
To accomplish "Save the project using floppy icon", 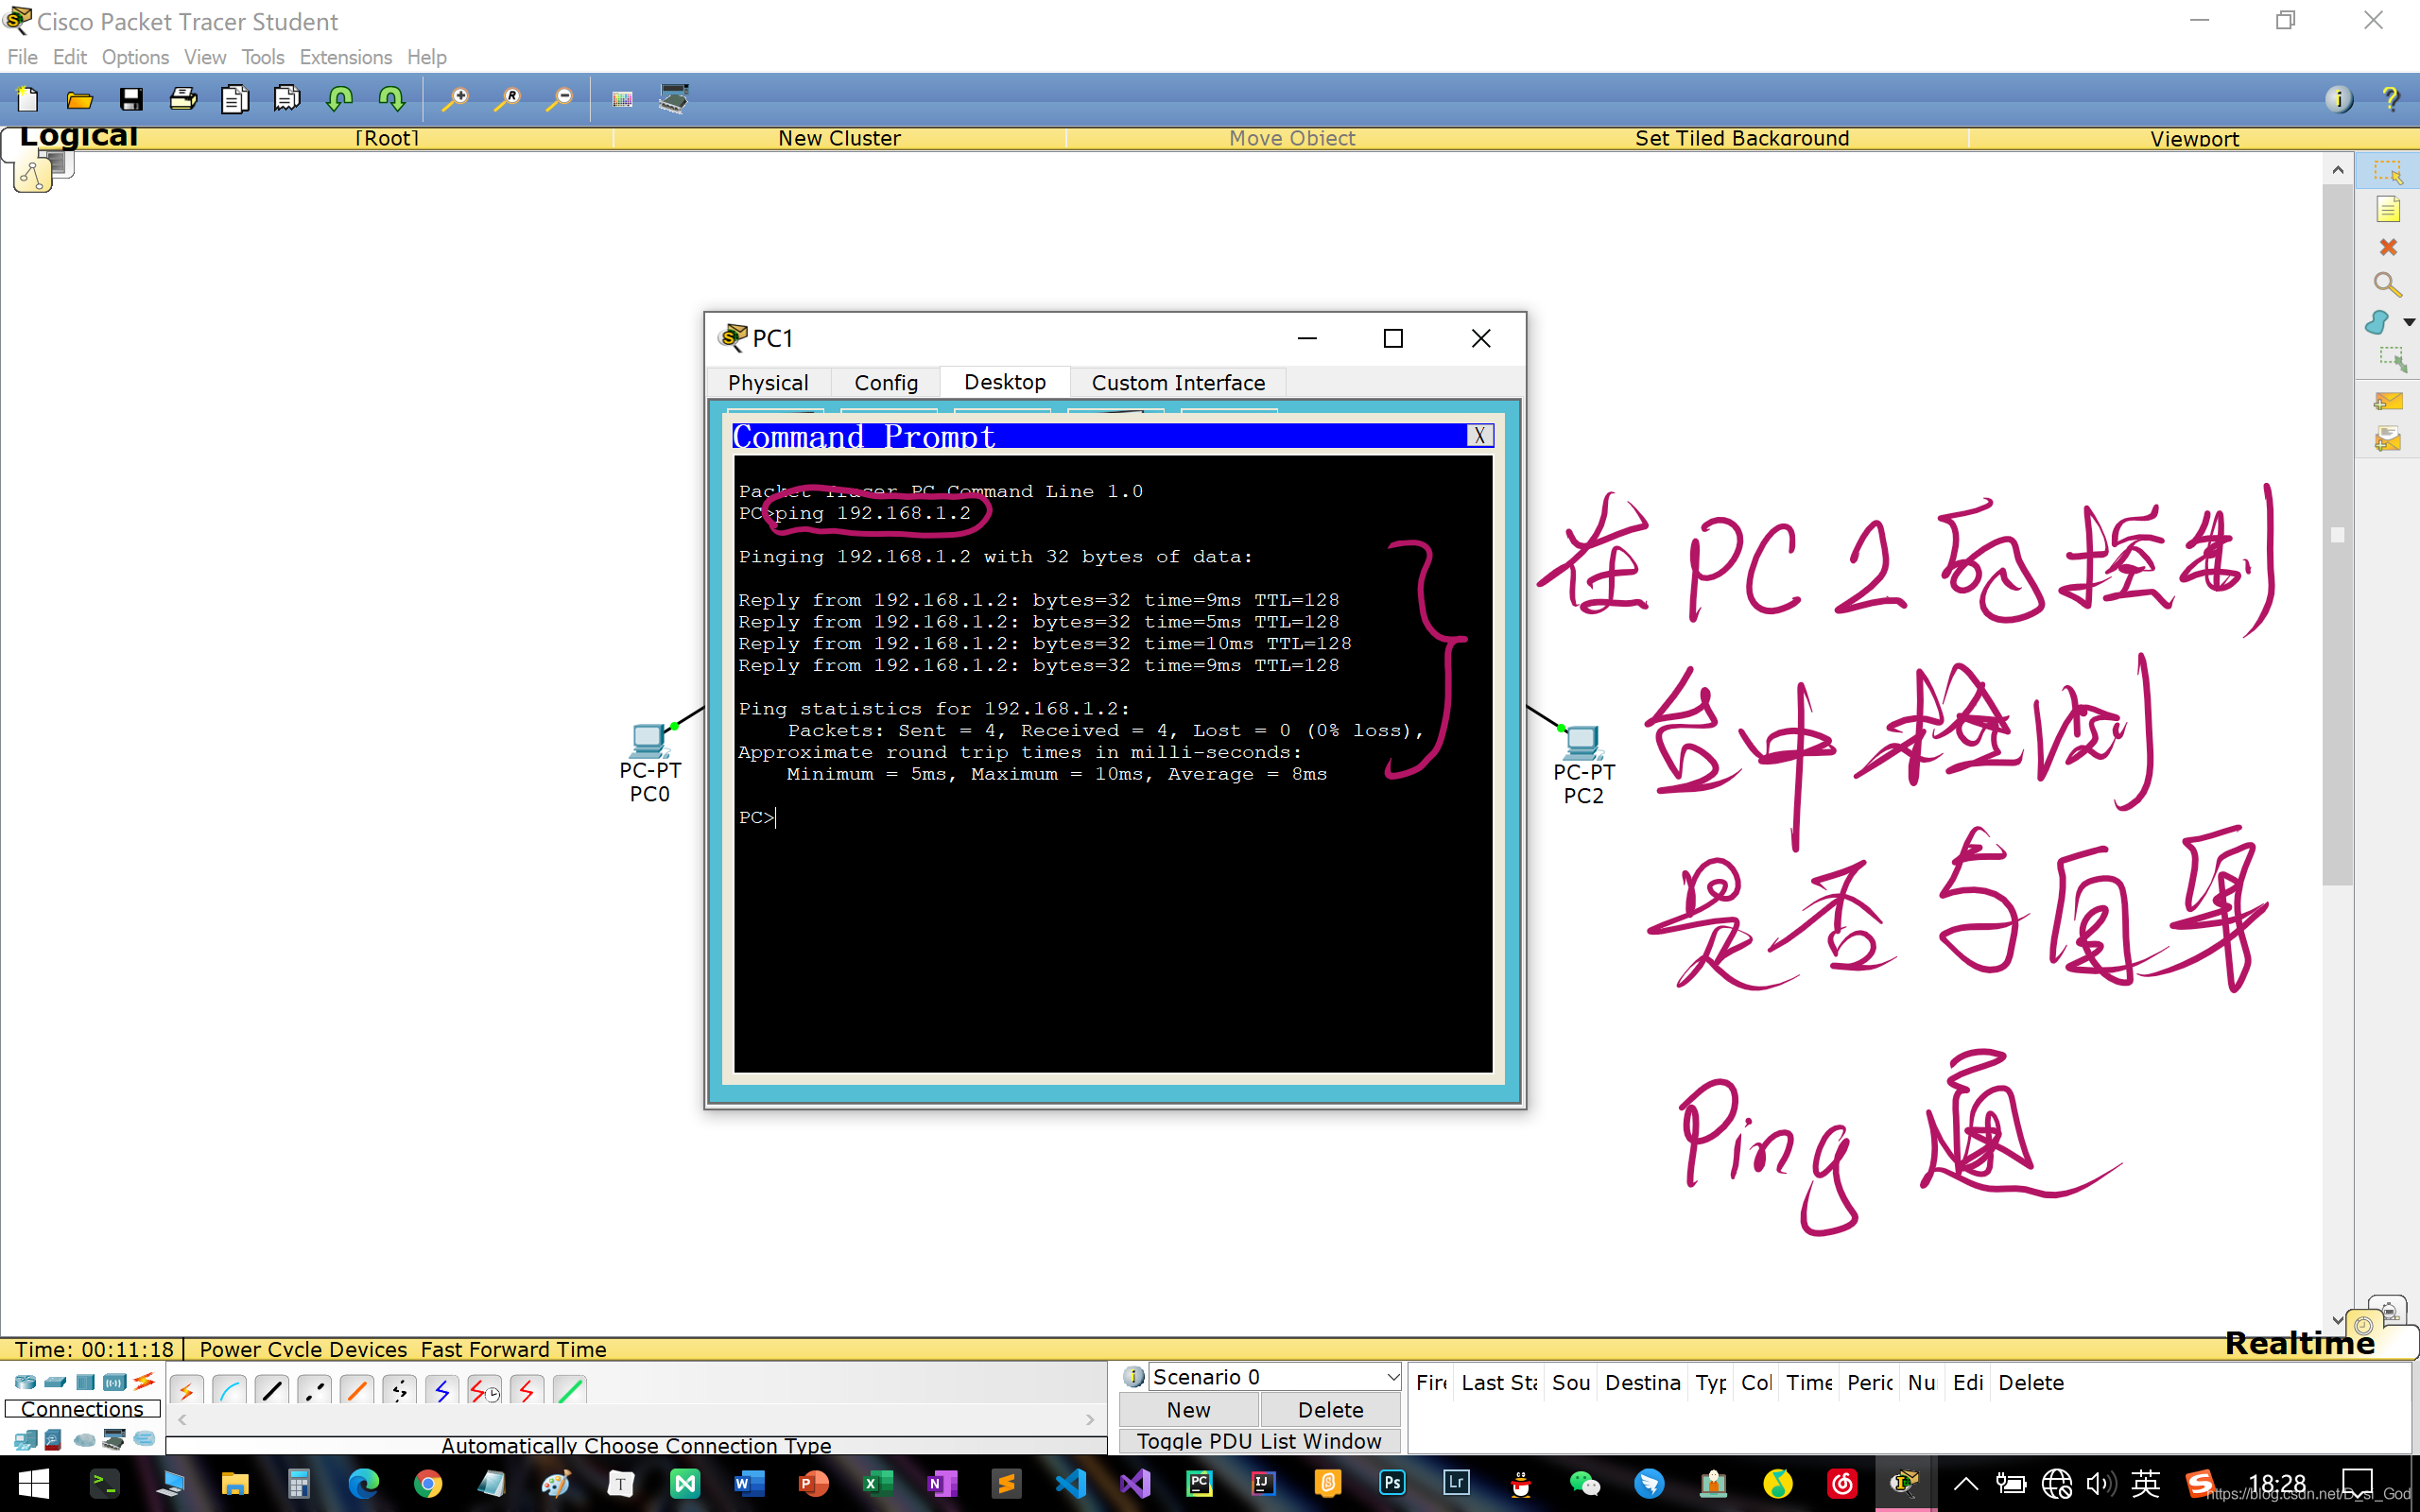I will [131, 99].
